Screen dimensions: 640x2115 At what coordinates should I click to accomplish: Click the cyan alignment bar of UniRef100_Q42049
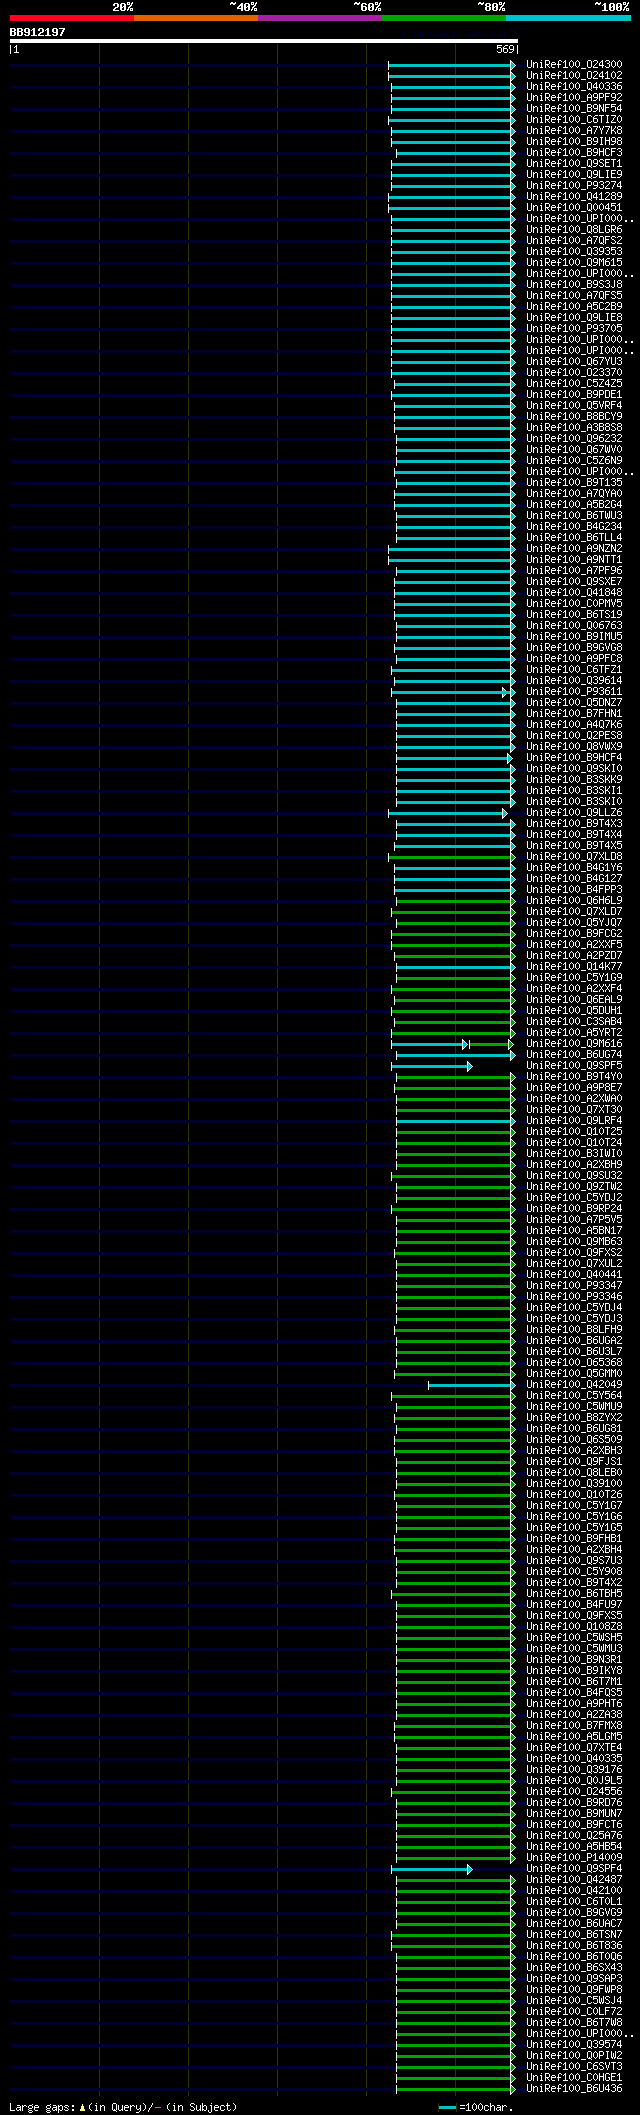(x=470, y=1385)
